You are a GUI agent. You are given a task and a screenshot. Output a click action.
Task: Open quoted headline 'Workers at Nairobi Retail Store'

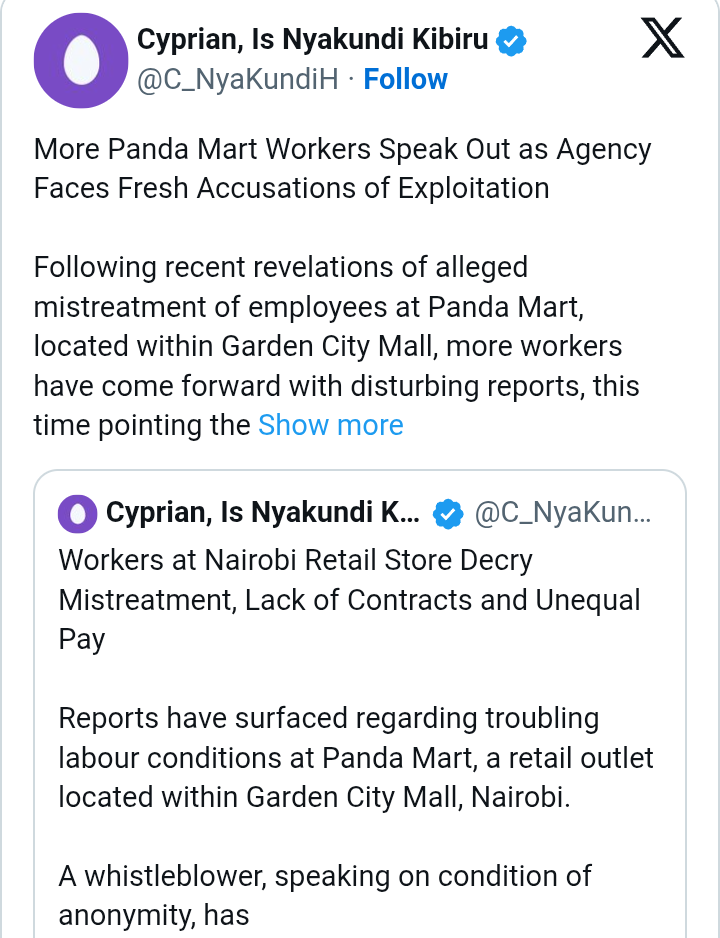pyautogui.click(x=295, y=560)
